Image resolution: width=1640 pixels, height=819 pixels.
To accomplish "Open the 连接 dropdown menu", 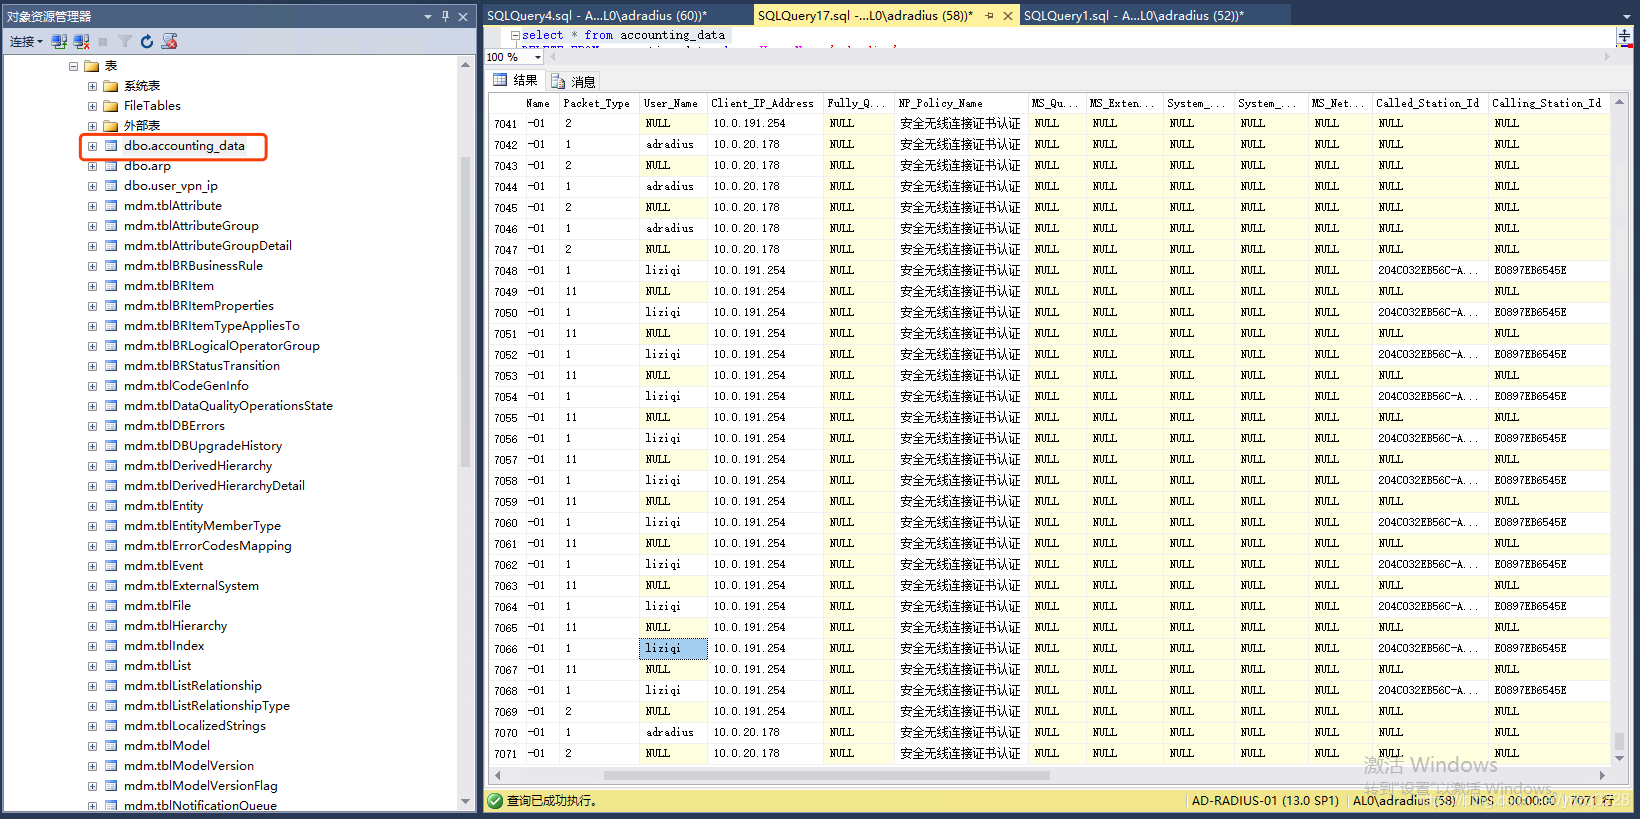I will [x=26, y=41].
